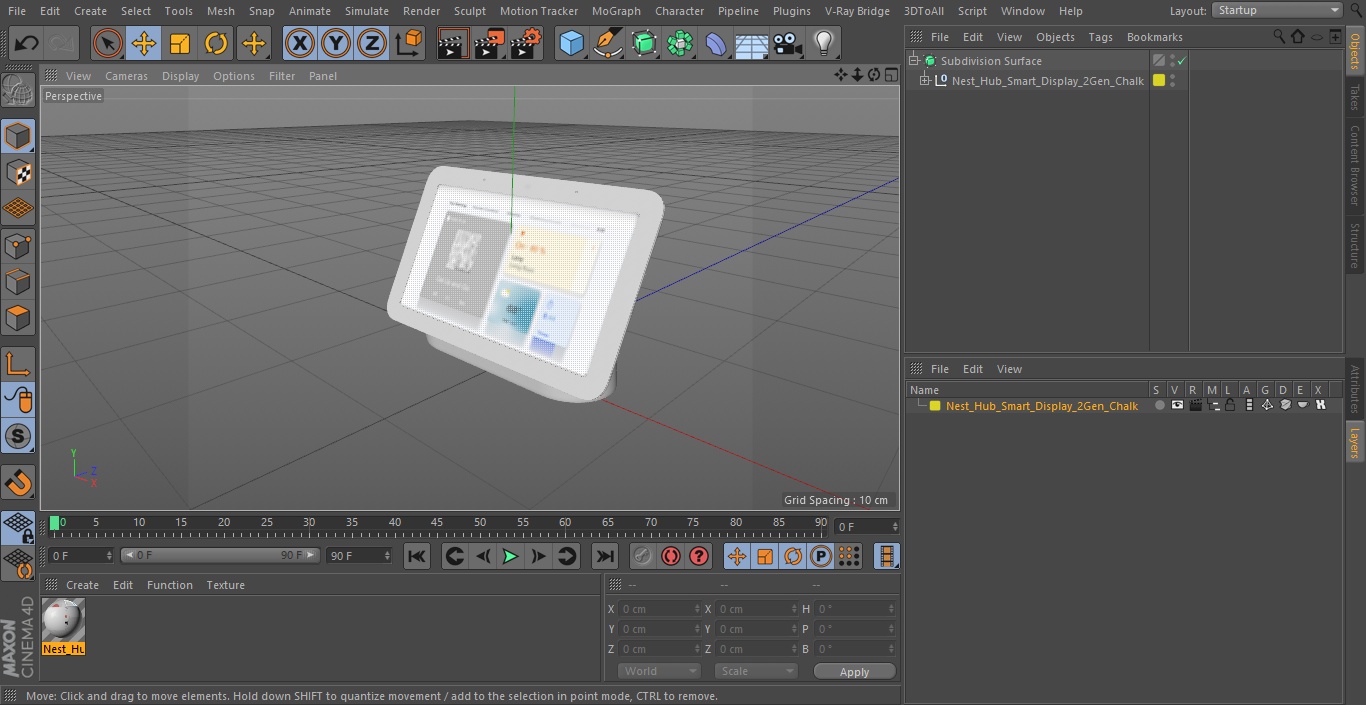
Task: Select the Live Selection tool
Action: coord(107,44)
